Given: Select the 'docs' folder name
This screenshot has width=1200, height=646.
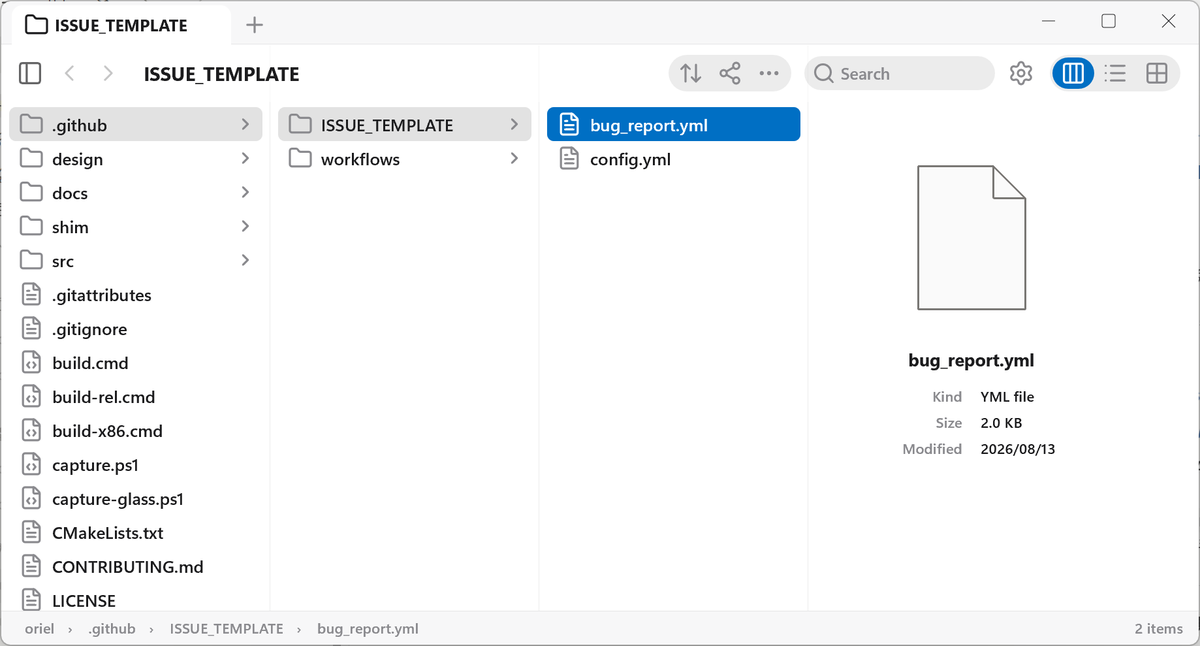Looking at the screenshot, I should pos(70,193).
